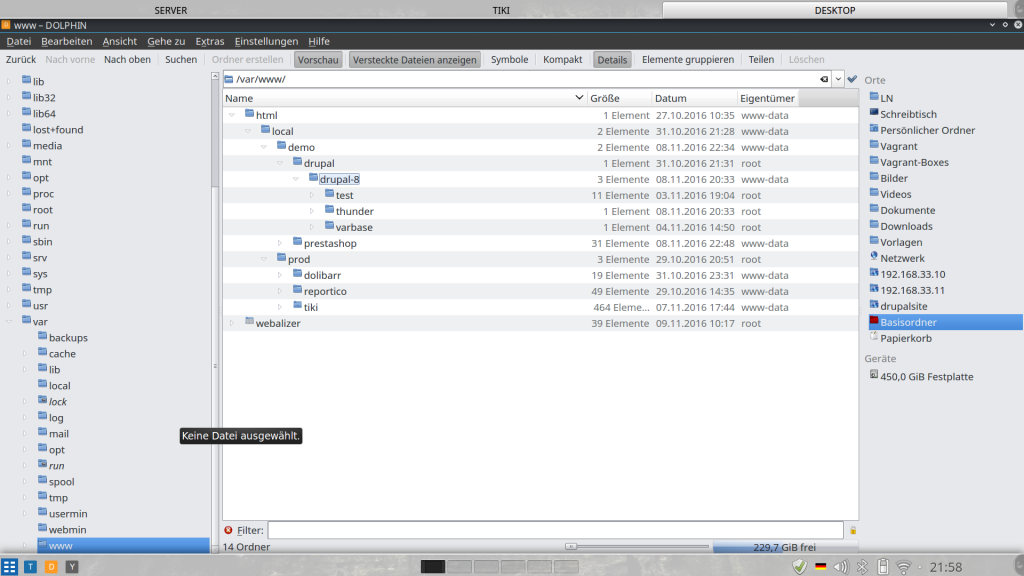Click the Nach oben button

[127, 59]
